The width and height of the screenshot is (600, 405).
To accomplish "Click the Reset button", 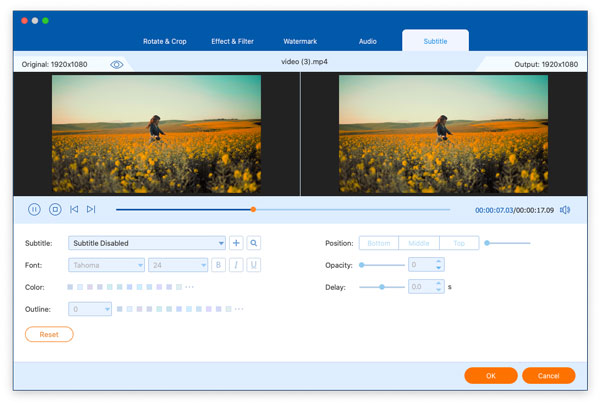I will tap(49, 334).
